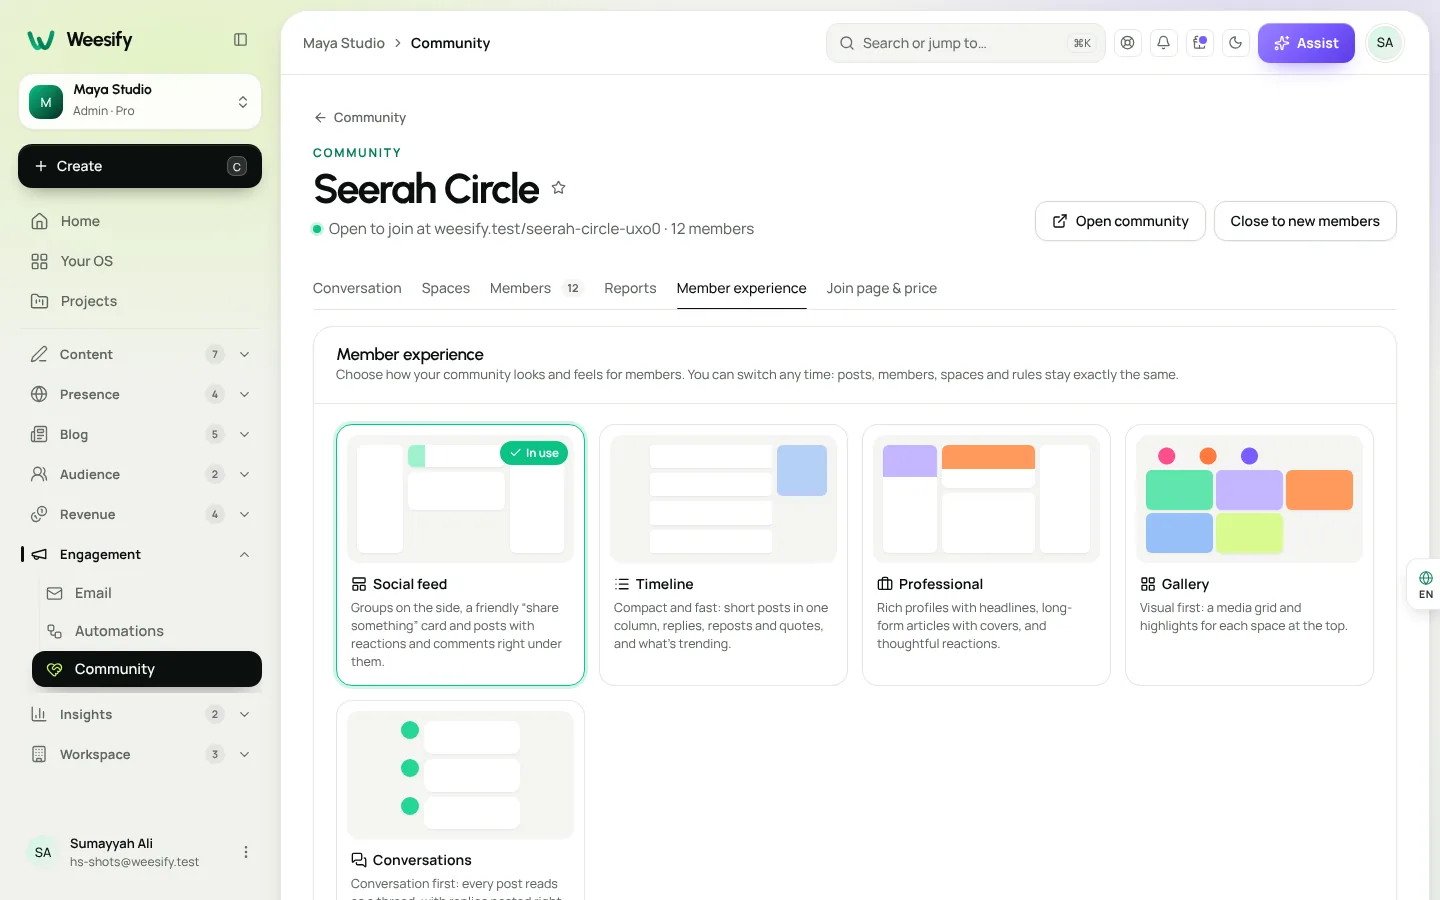Switch to Members tab
Viewport: 1440px width, 900px height.
pyautogui.click(x=537, y=288)
